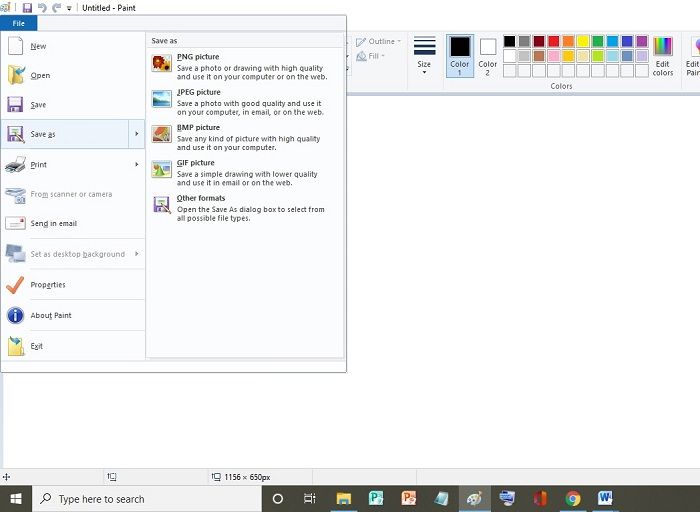Viewport: 700px width, 512px height.
Task: Choose Open from the File menu
Action: pyautogui.click(x=73, y=75)
